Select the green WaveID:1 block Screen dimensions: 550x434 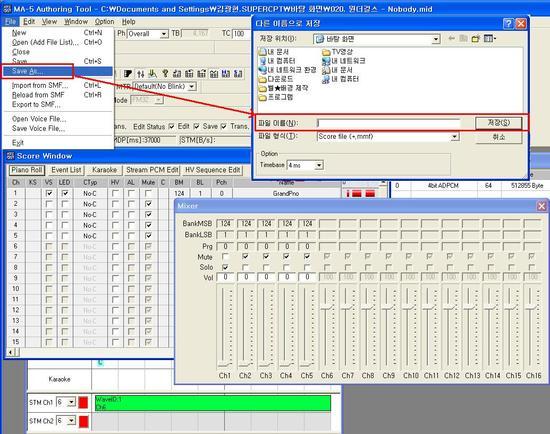[213, 403]
